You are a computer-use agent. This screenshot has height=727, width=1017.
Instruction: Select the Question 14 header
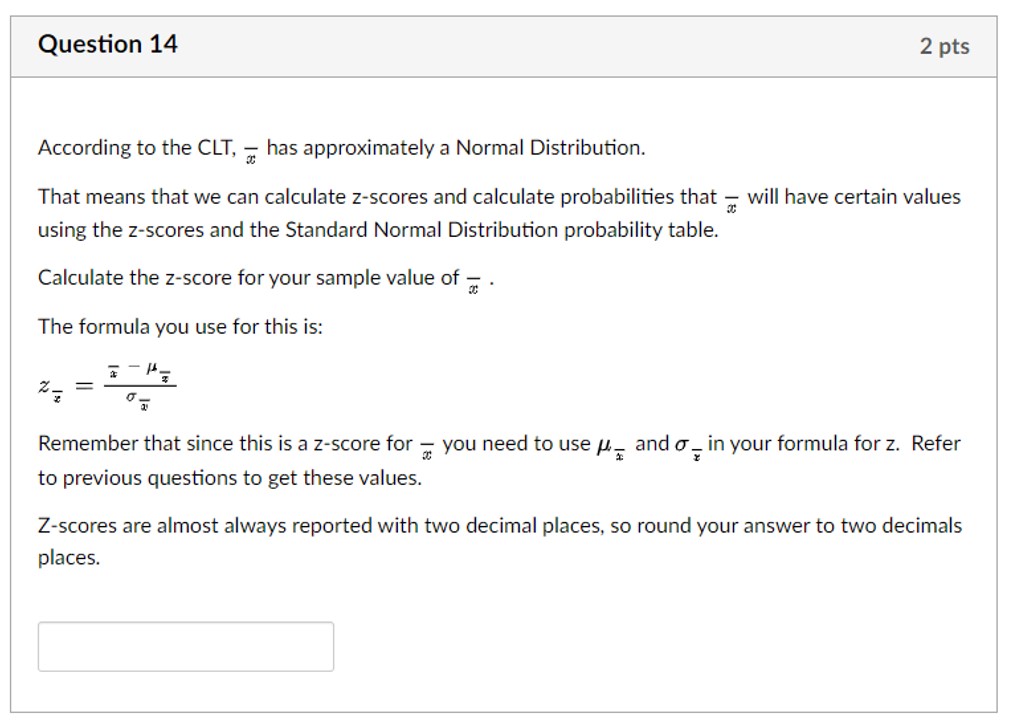tap(106, 44)
